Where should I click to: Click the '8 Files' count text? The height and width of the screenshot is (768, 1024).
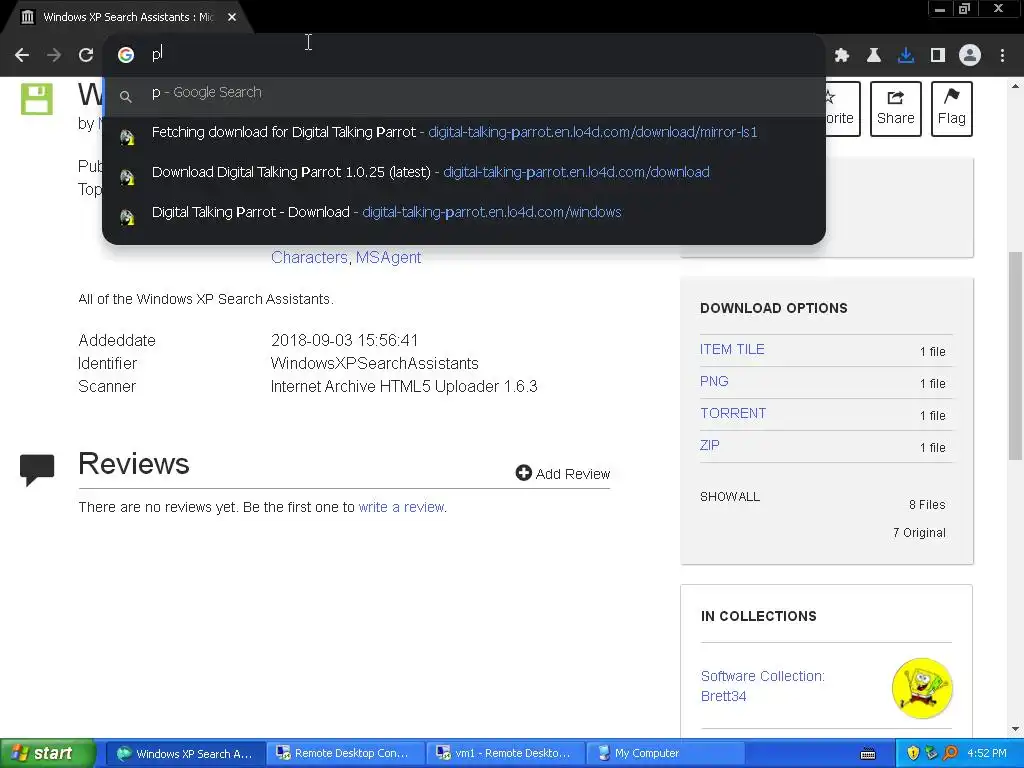click(927, 505)
